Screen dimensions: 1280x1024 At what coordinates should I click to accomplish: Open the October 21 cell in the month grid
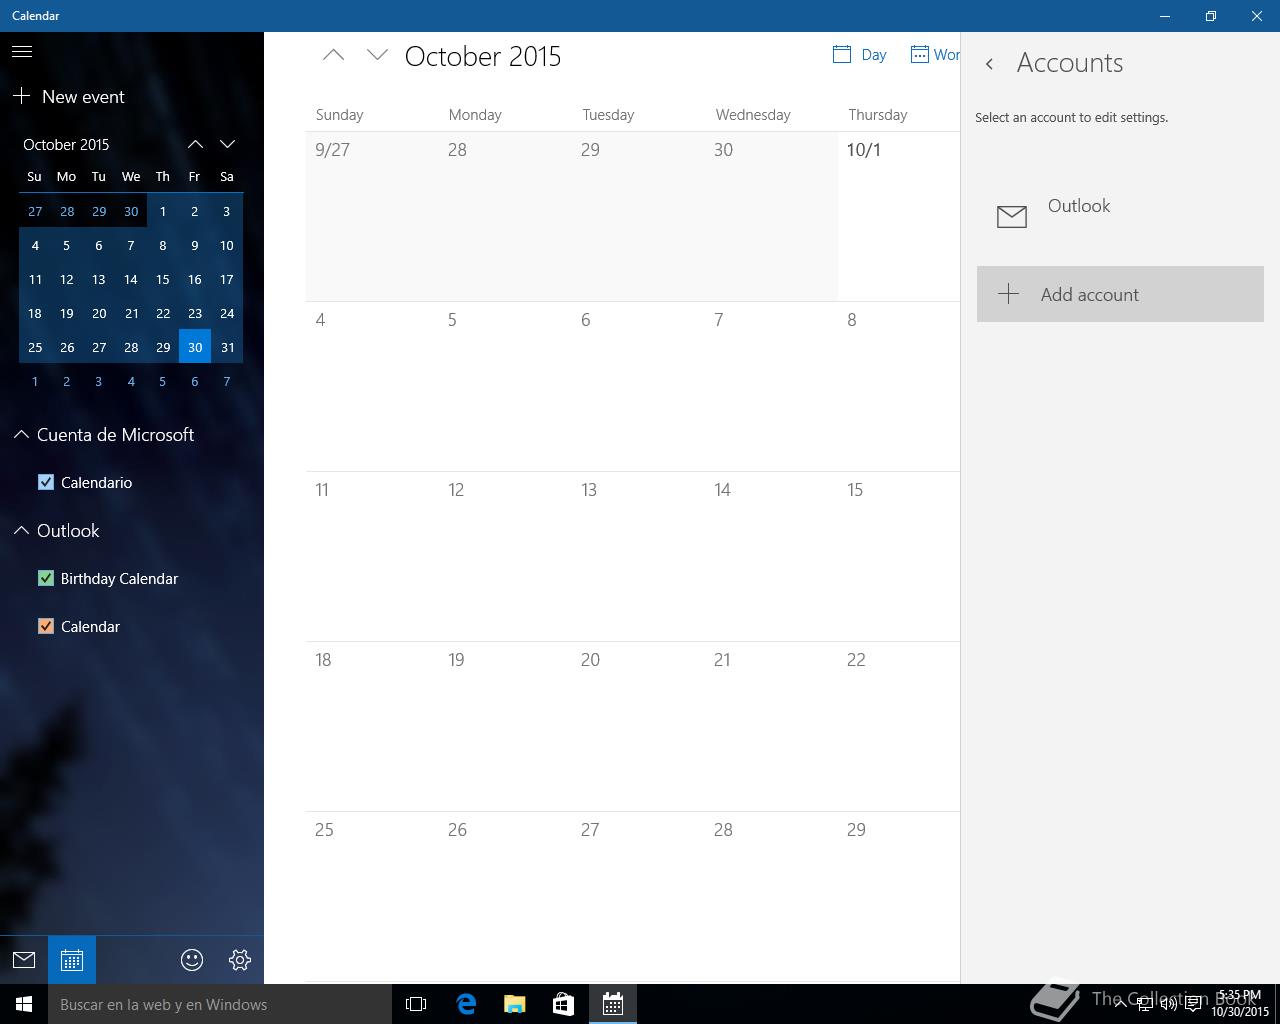(x=771, y=726)
